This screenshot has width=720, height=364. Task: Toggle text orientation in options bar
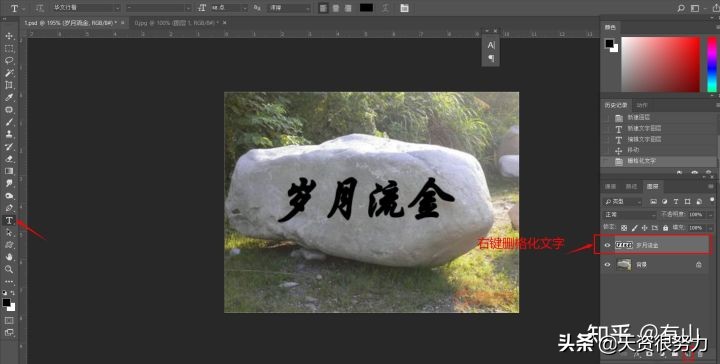coord(40,8)
